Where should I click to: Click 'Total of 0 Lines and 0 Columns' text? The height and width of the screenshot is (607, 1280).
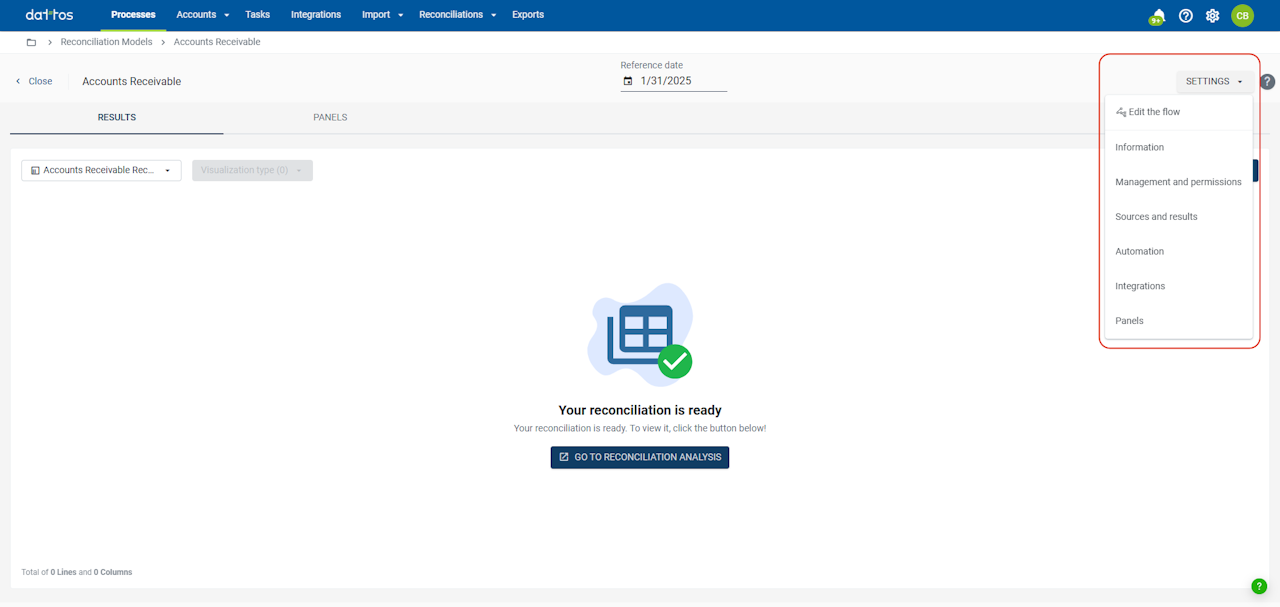[77, 572]
